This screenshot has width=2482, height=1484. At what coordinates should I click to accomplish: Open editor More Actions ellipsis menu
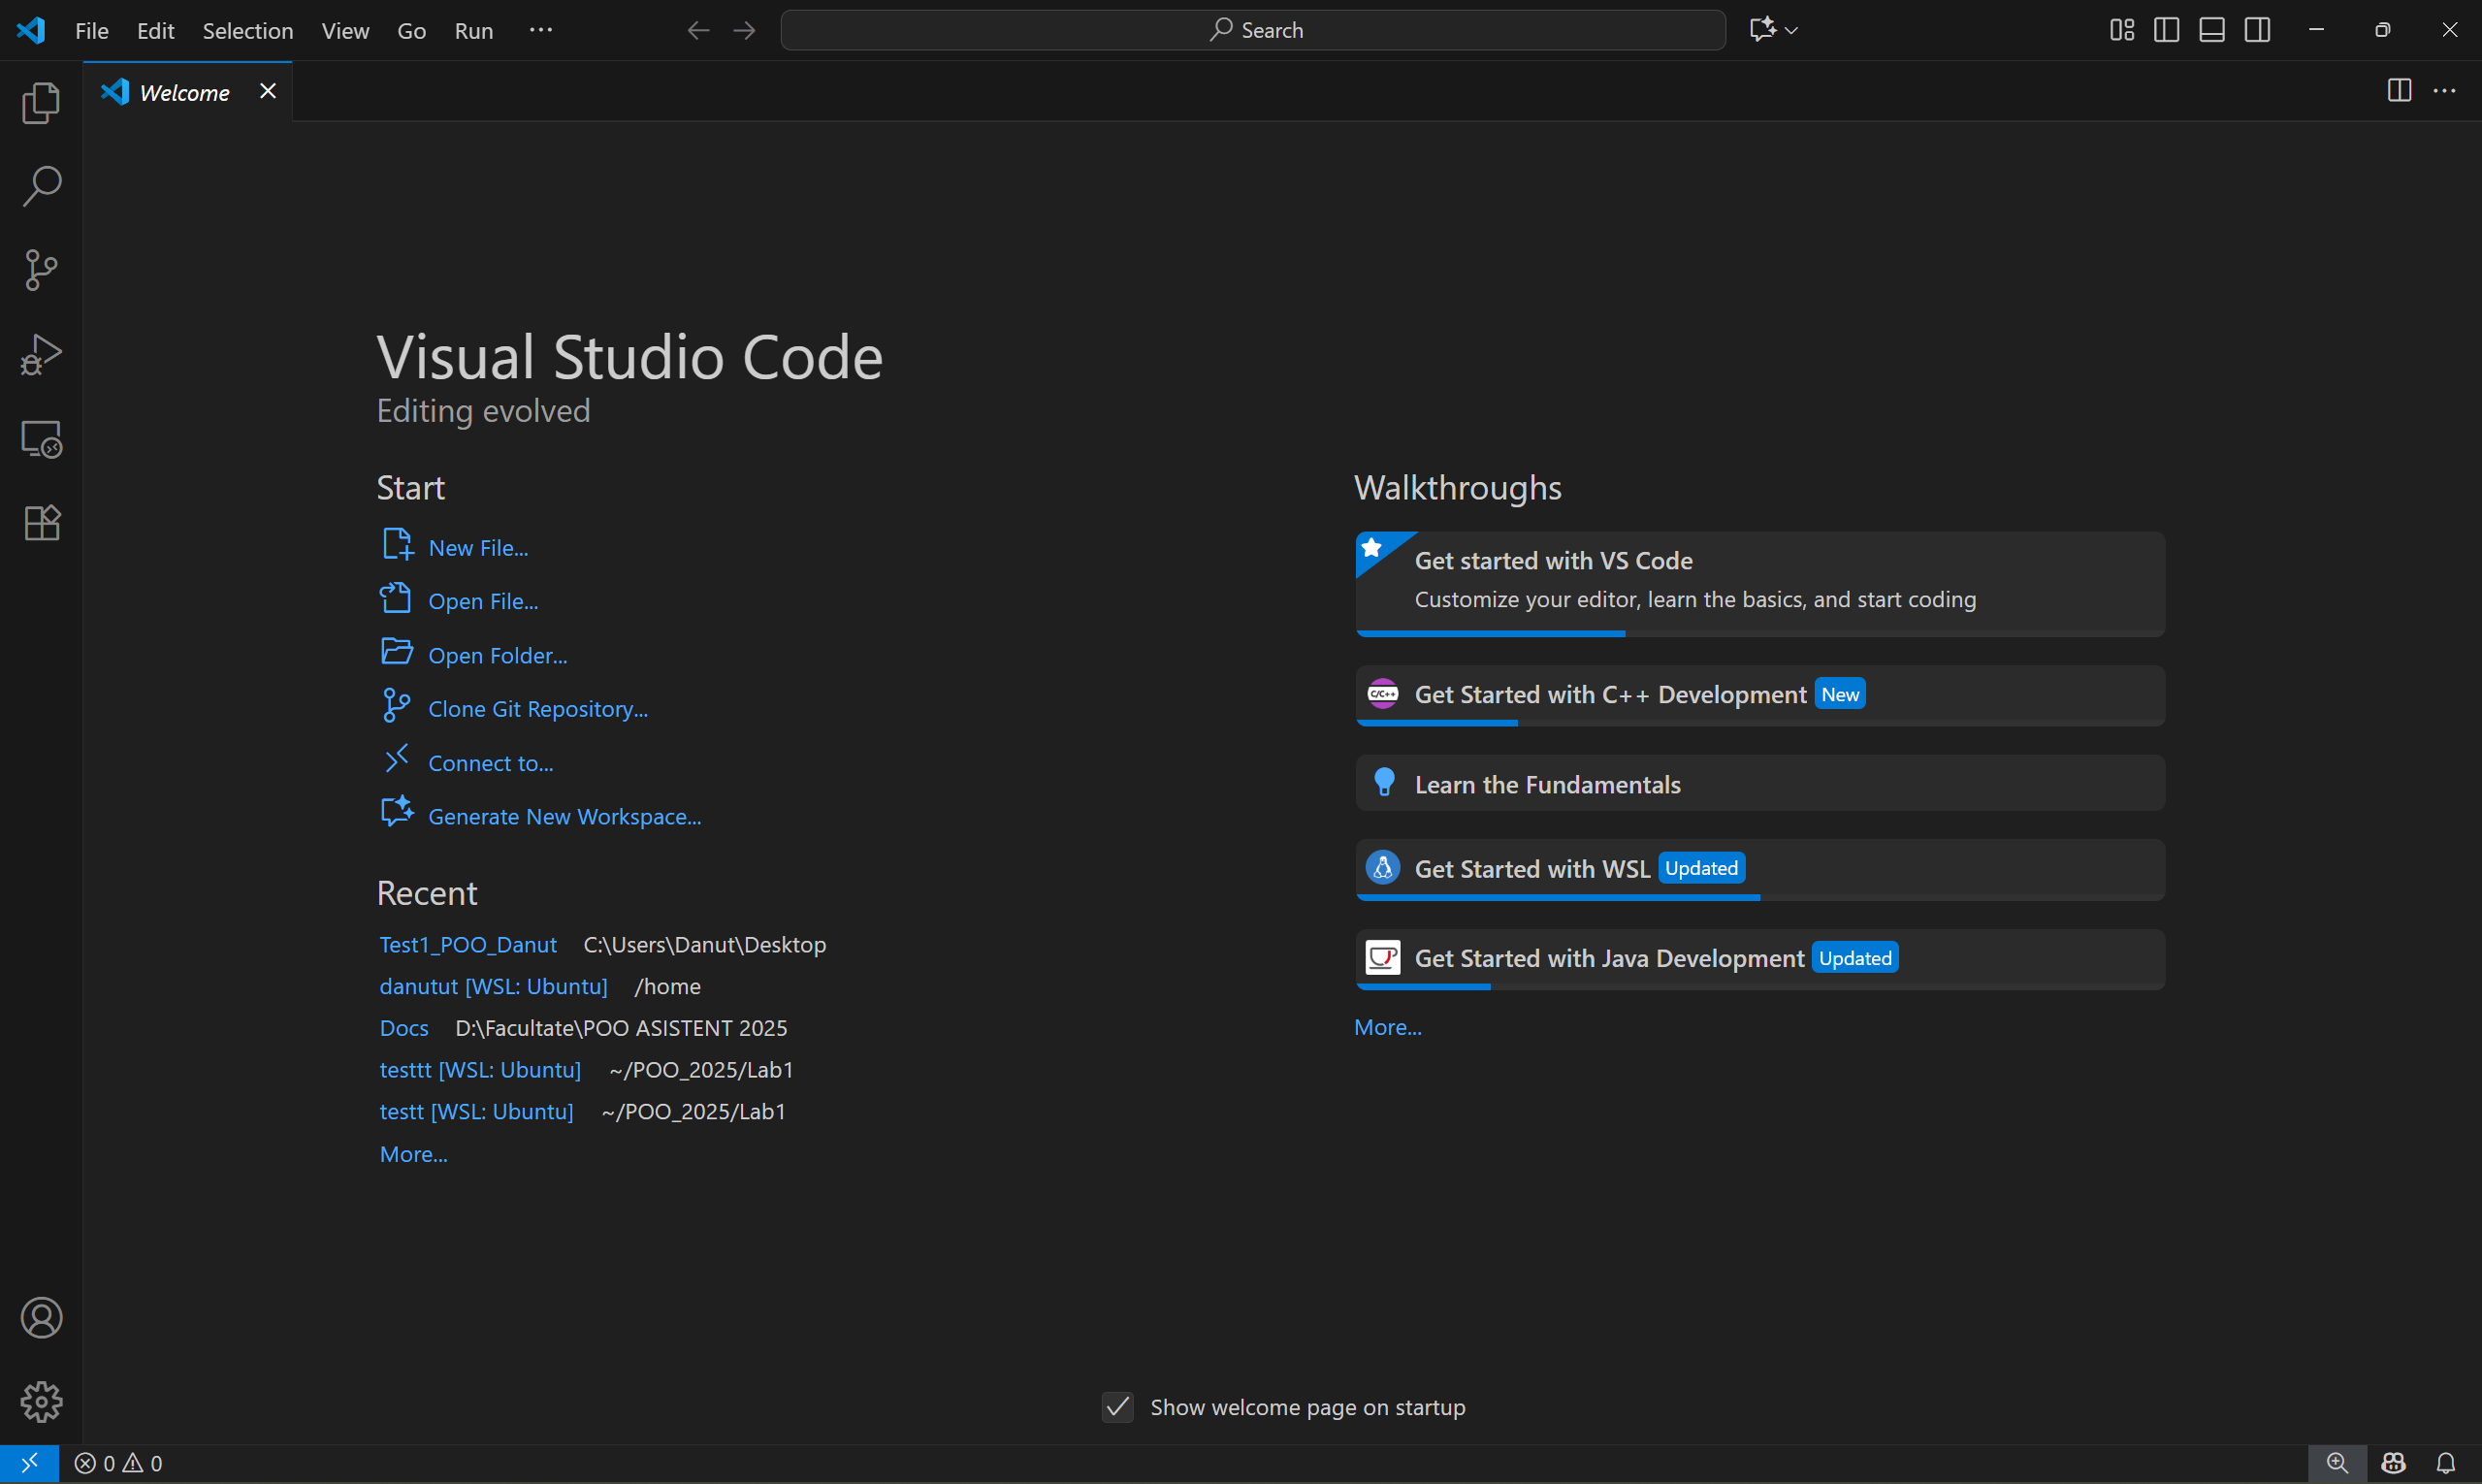click(x=2444, y=91)
